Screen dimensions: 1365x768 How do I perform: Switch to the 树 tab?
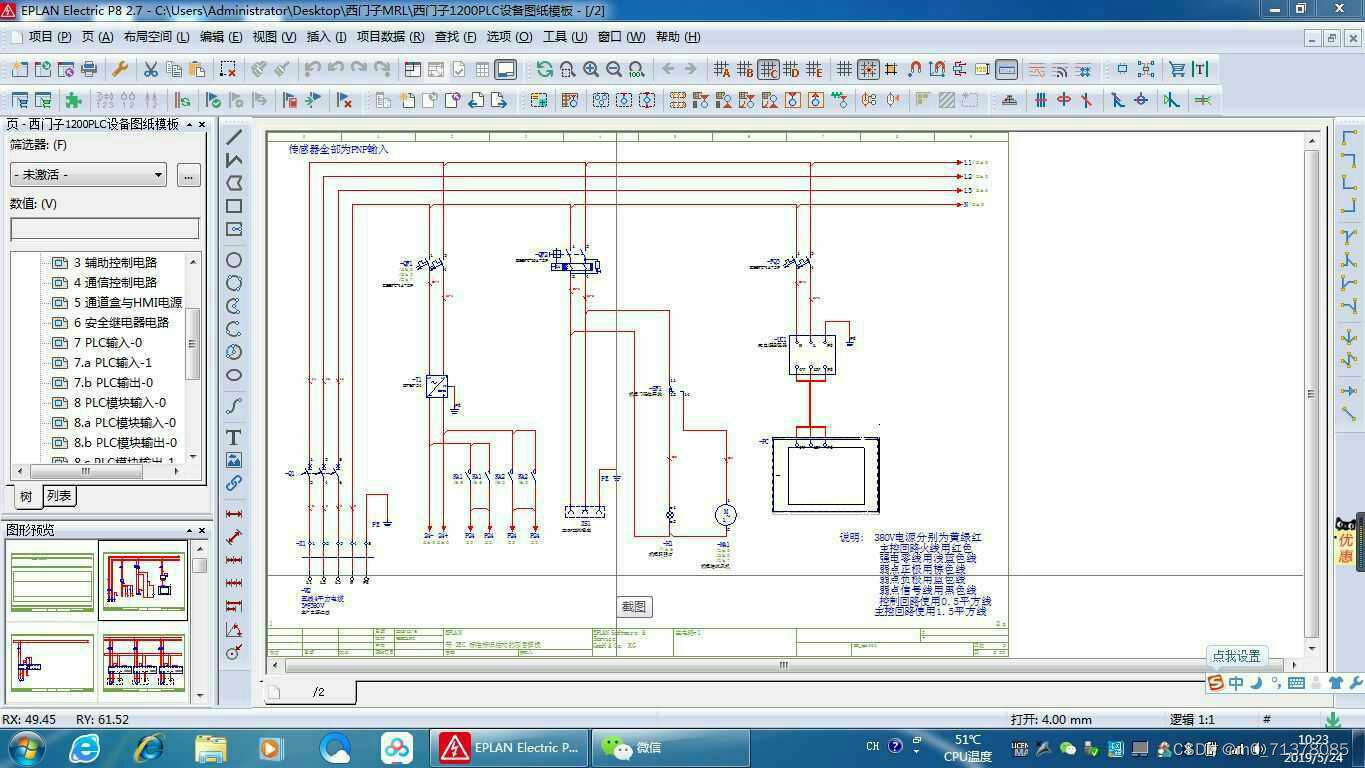pos(26,496)
